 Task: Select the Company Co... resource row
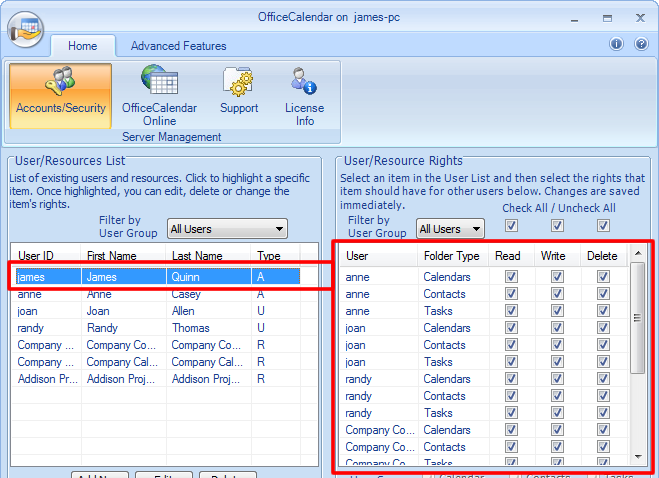click(x=158, y=345)
